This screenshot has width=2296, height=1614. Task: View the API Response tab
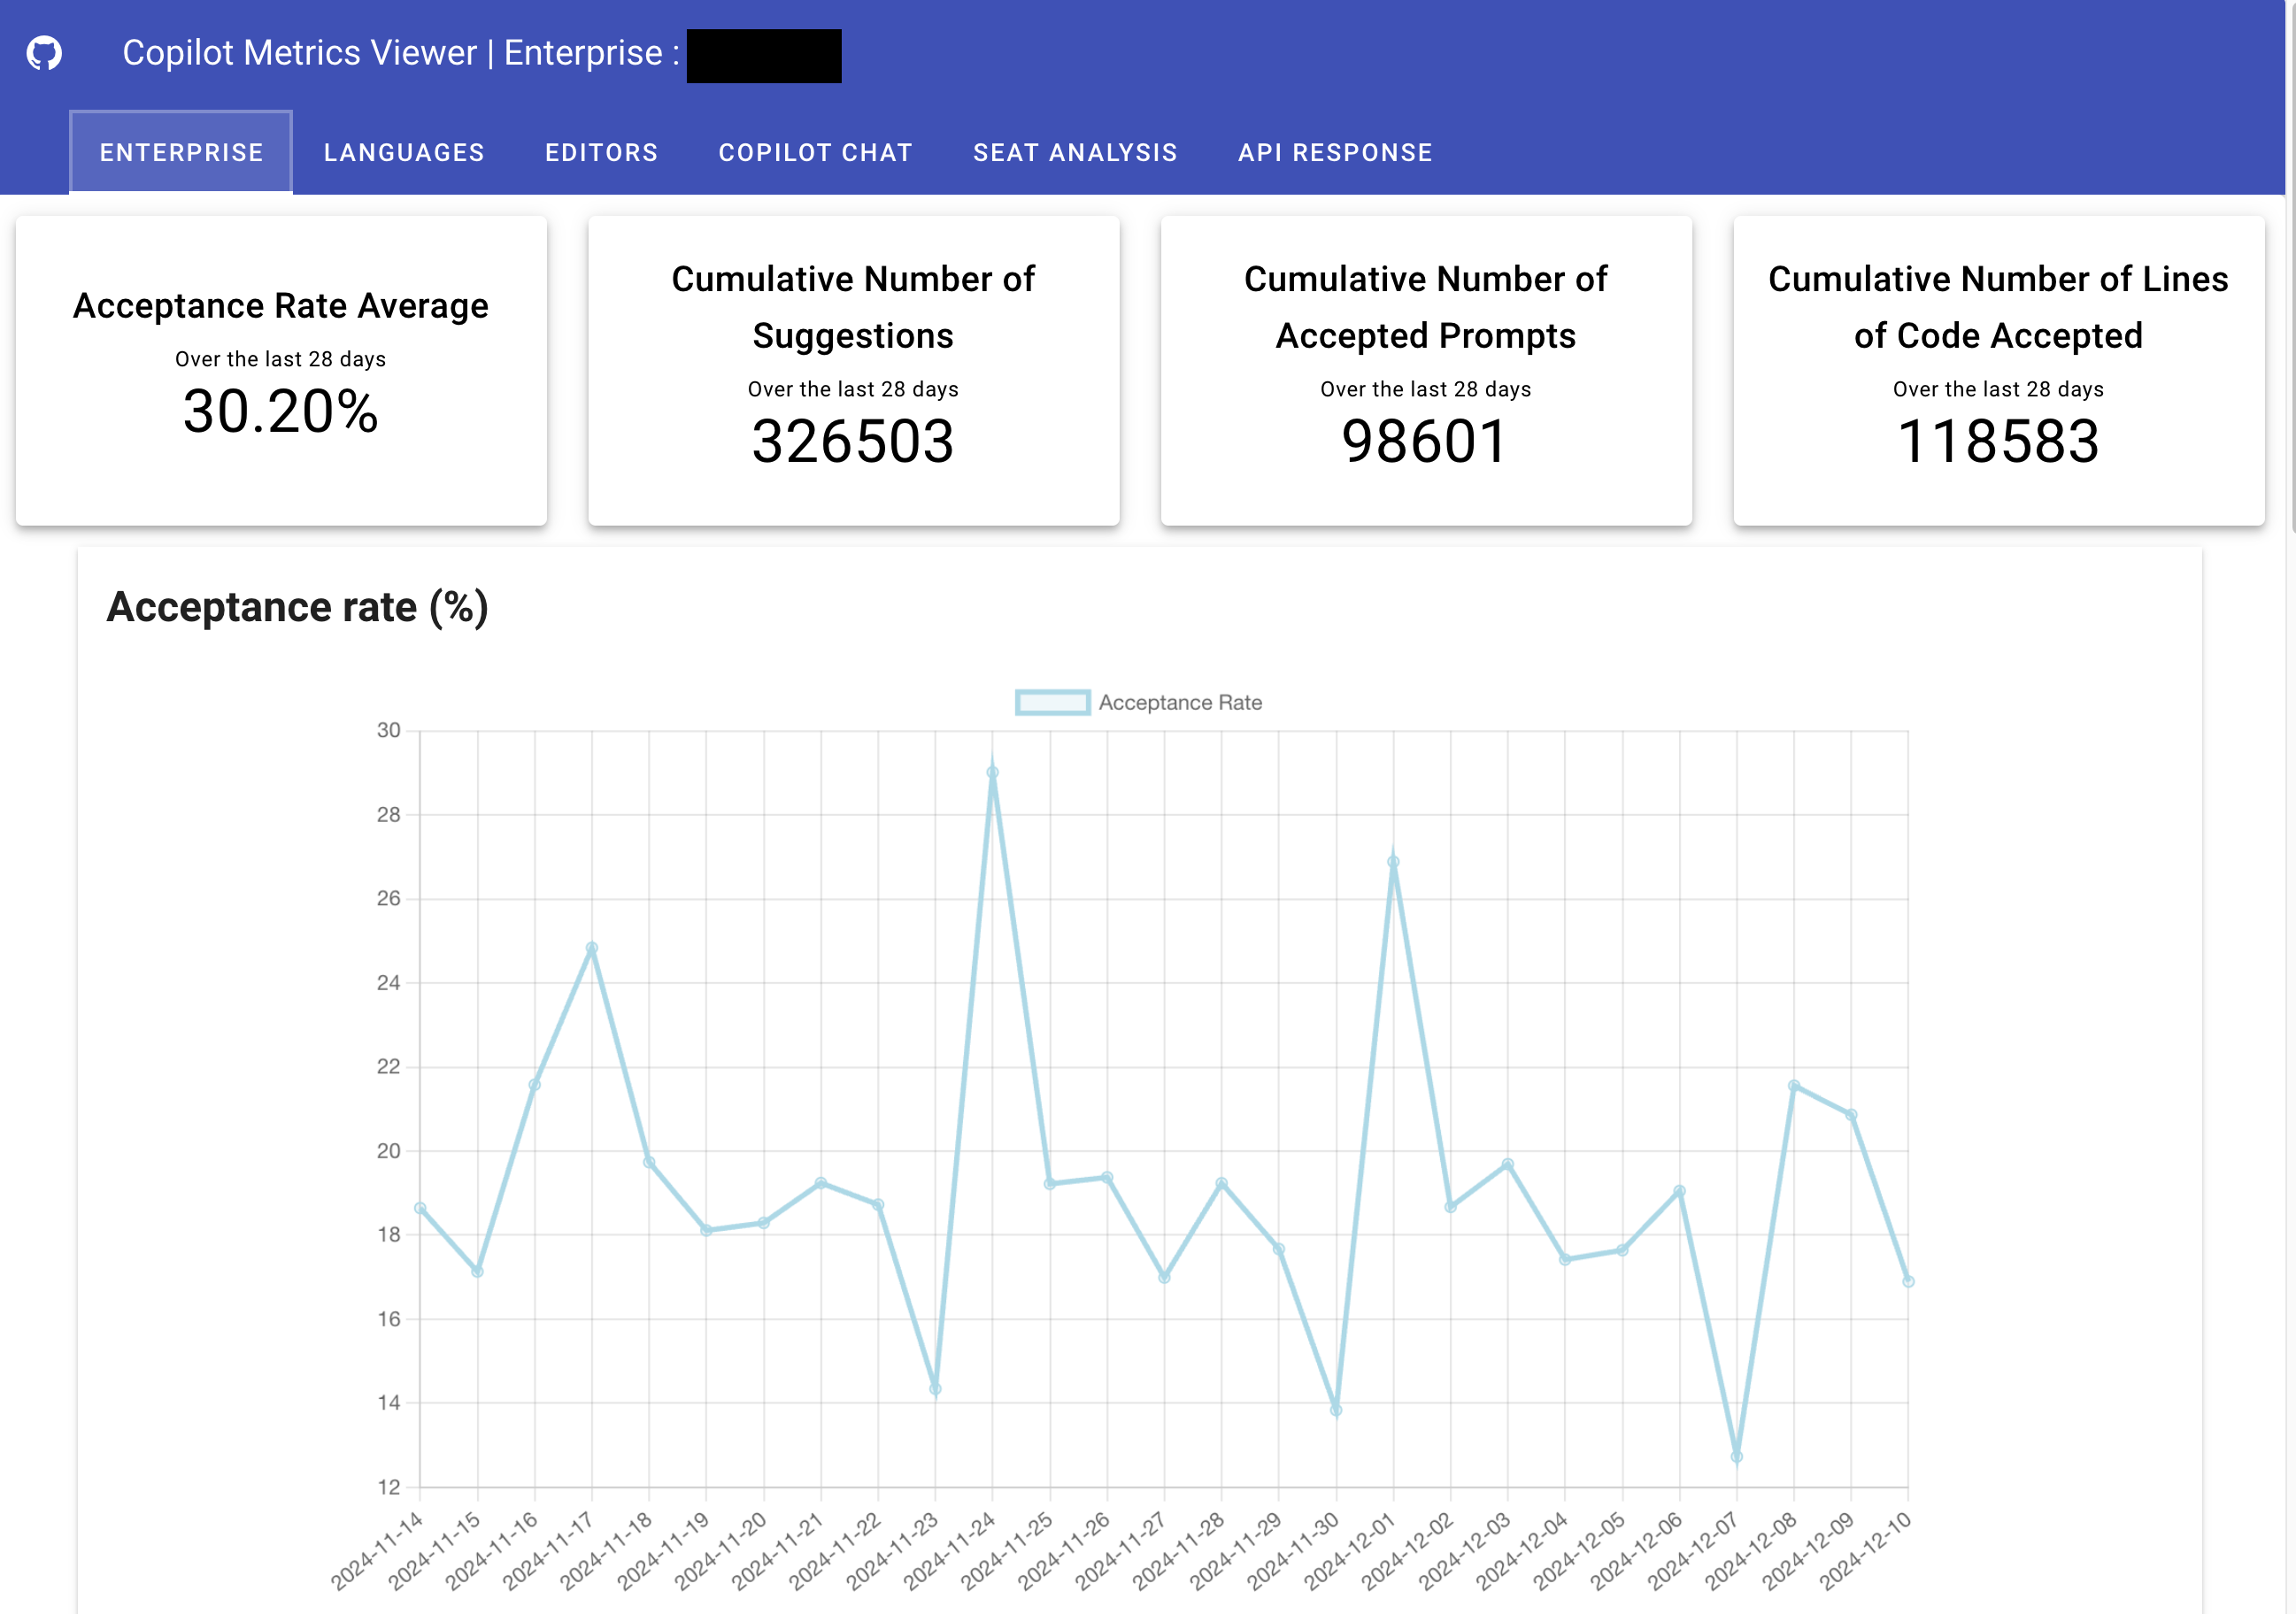click(1334, 152)
